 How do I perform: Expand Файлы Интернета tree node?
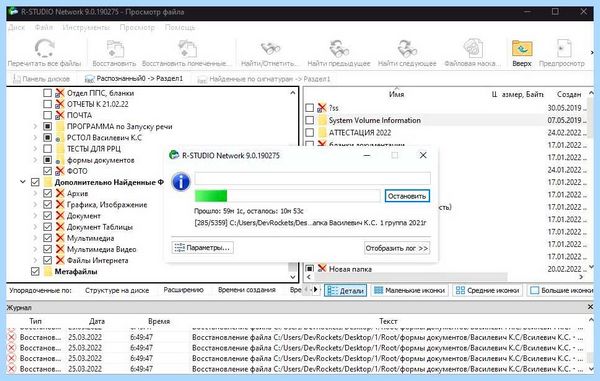point(35,260)
